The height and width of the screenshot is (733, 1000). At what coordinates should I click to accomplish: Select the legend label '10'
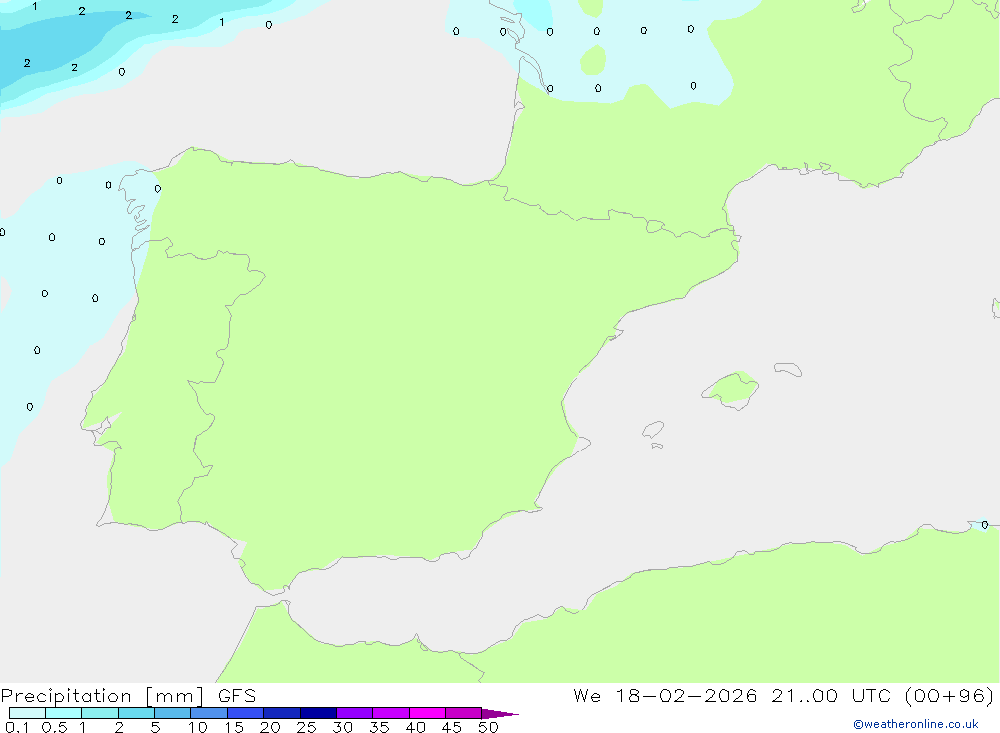[x=198, y=727]
